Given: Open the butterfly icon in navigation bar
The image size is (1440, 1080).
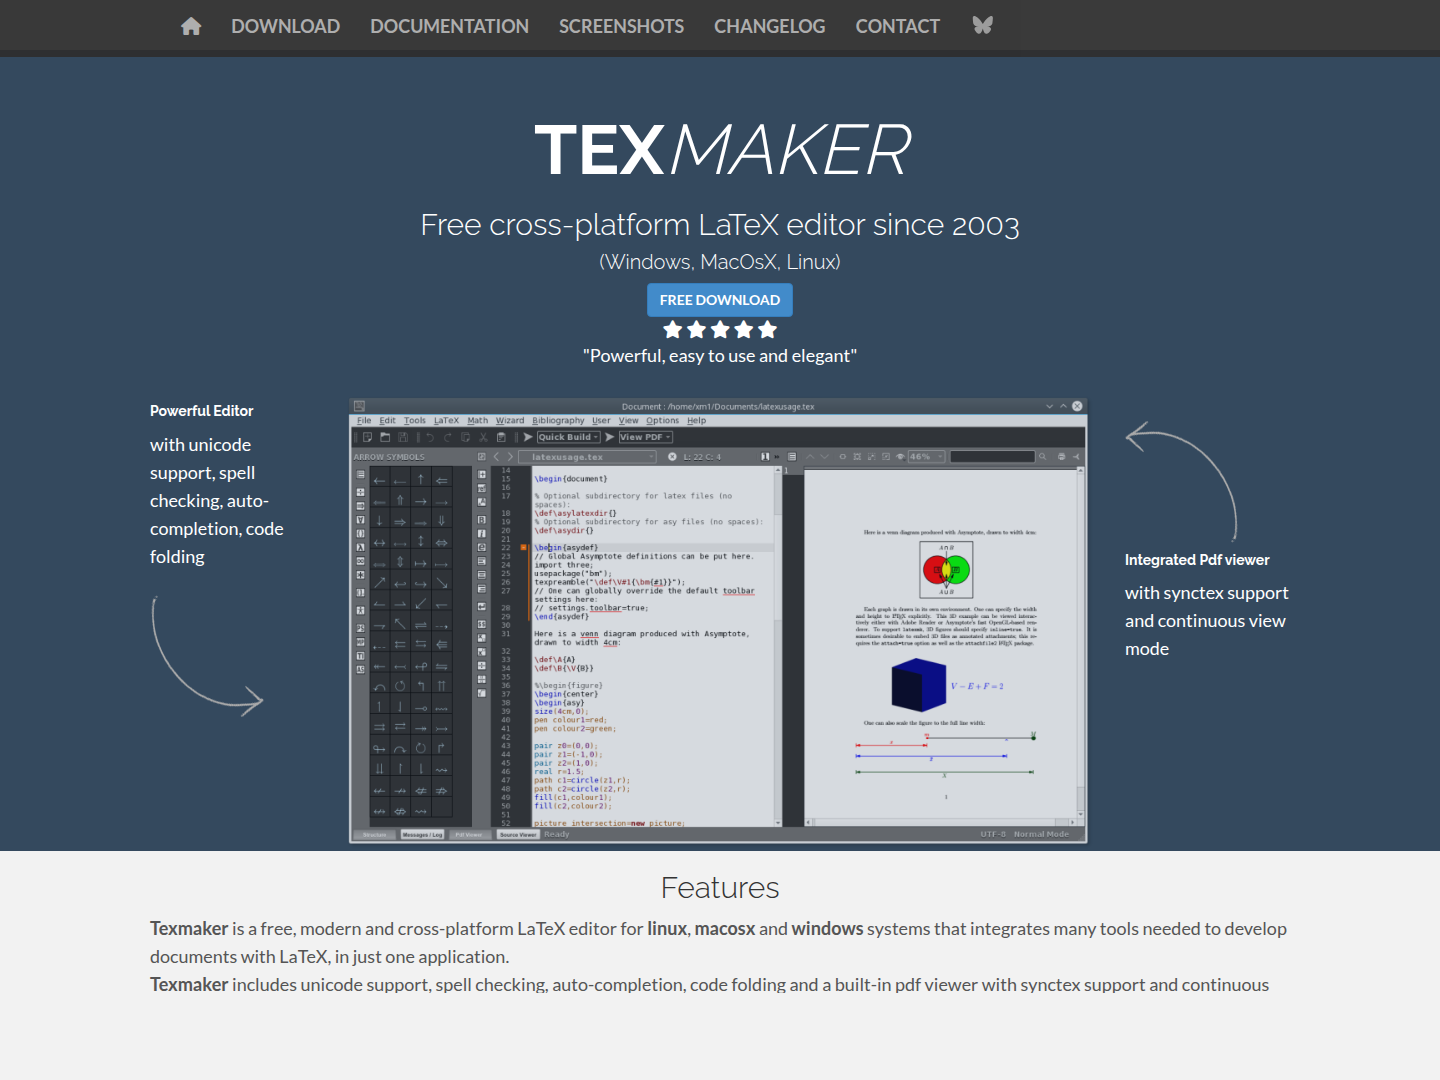Looking at the screenshot, I should [x=983, y=26].
